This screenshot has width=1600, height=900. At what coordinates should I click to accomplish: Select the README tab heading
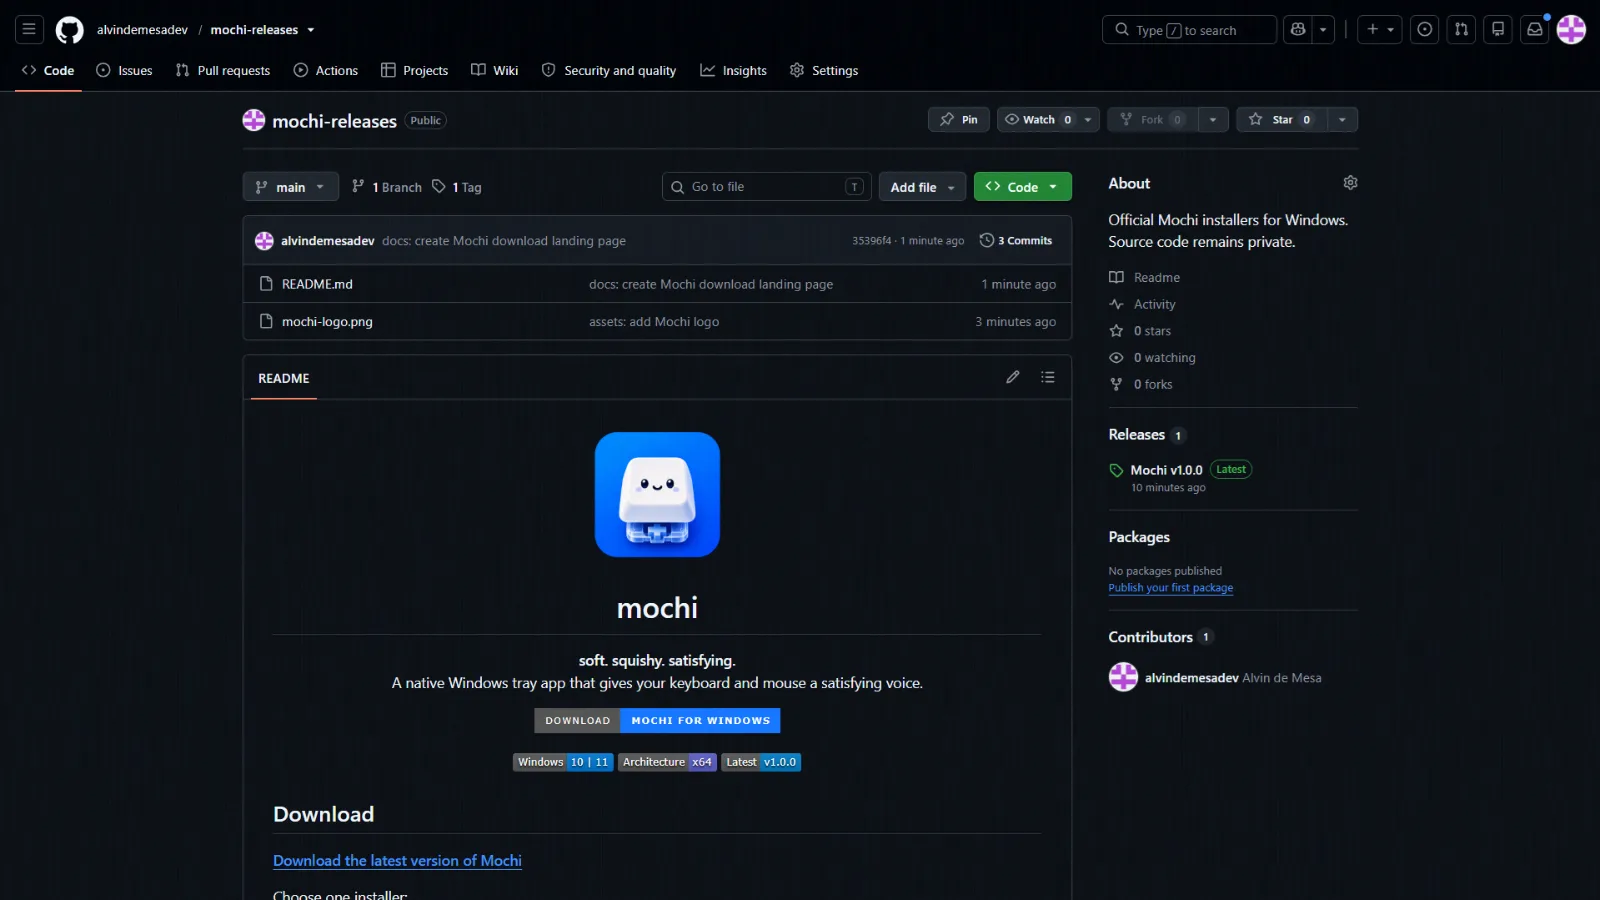coord(284,378)
